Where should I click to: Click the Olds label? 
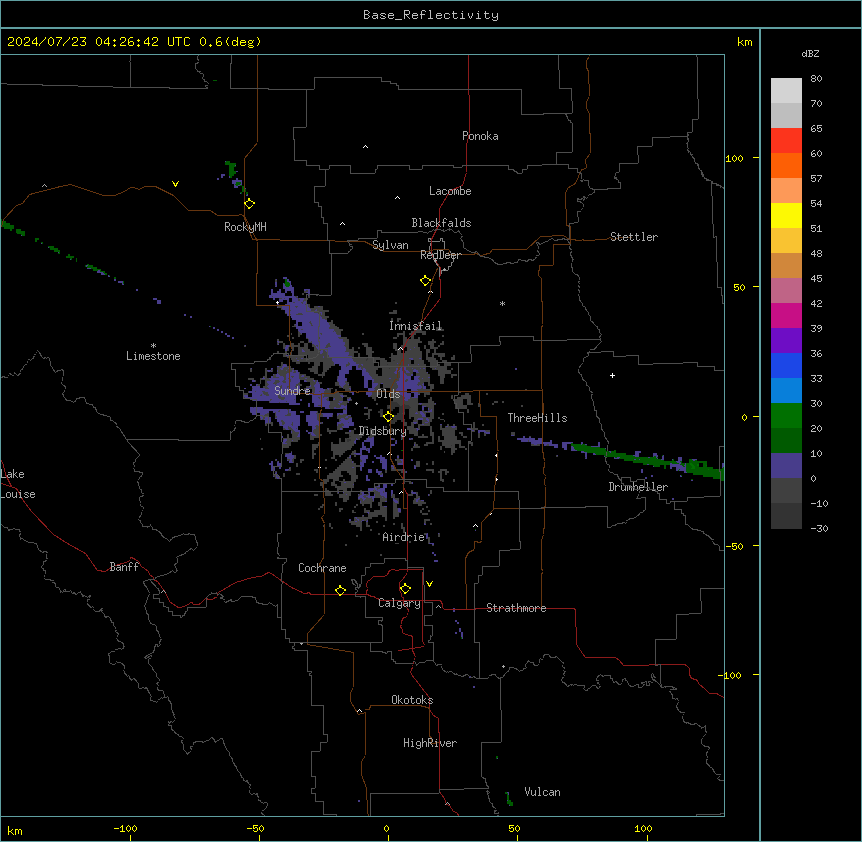pos(388,394)
